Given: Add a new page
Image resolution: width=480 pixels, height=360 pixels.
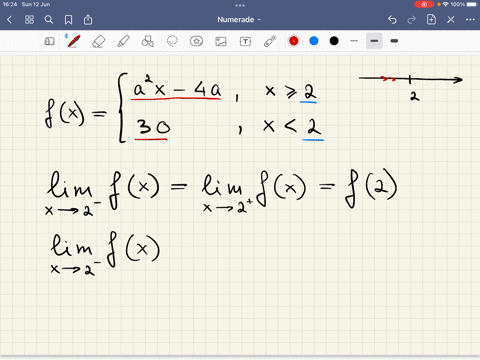Looking at the screenshot, I should (431, 20).
